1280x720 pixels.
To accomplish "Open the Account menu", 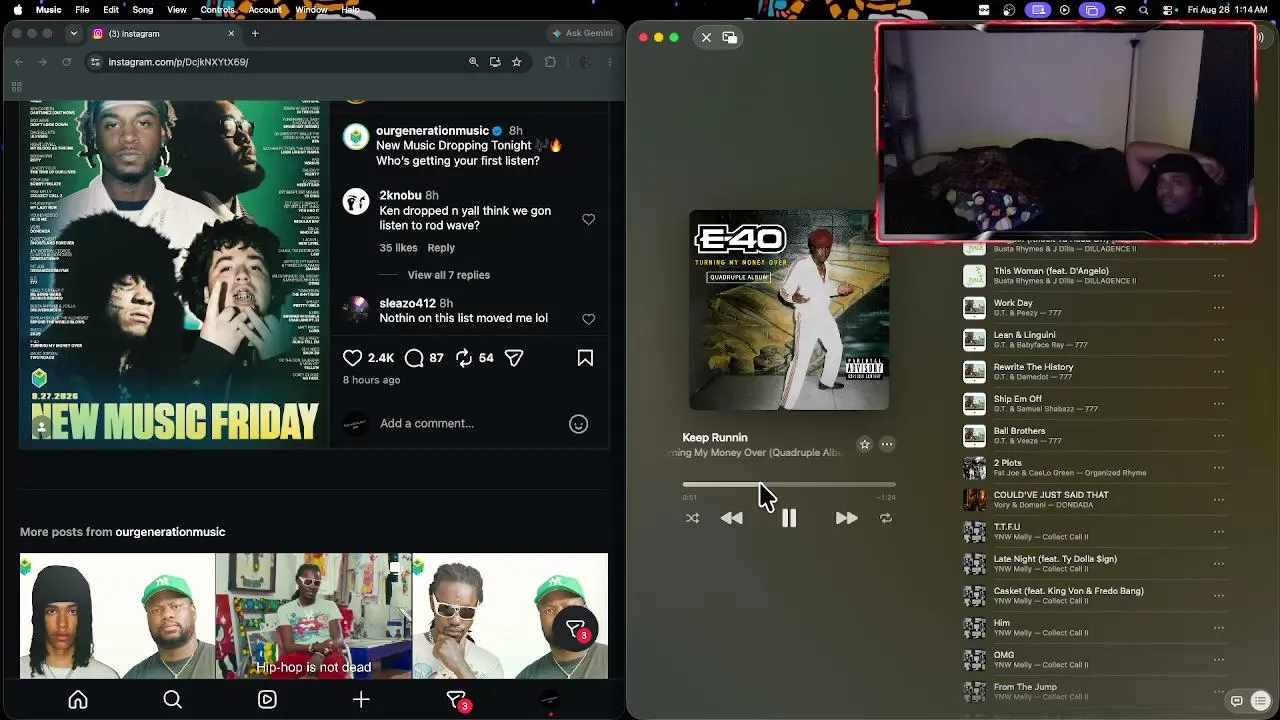I will tap(265, 10).
